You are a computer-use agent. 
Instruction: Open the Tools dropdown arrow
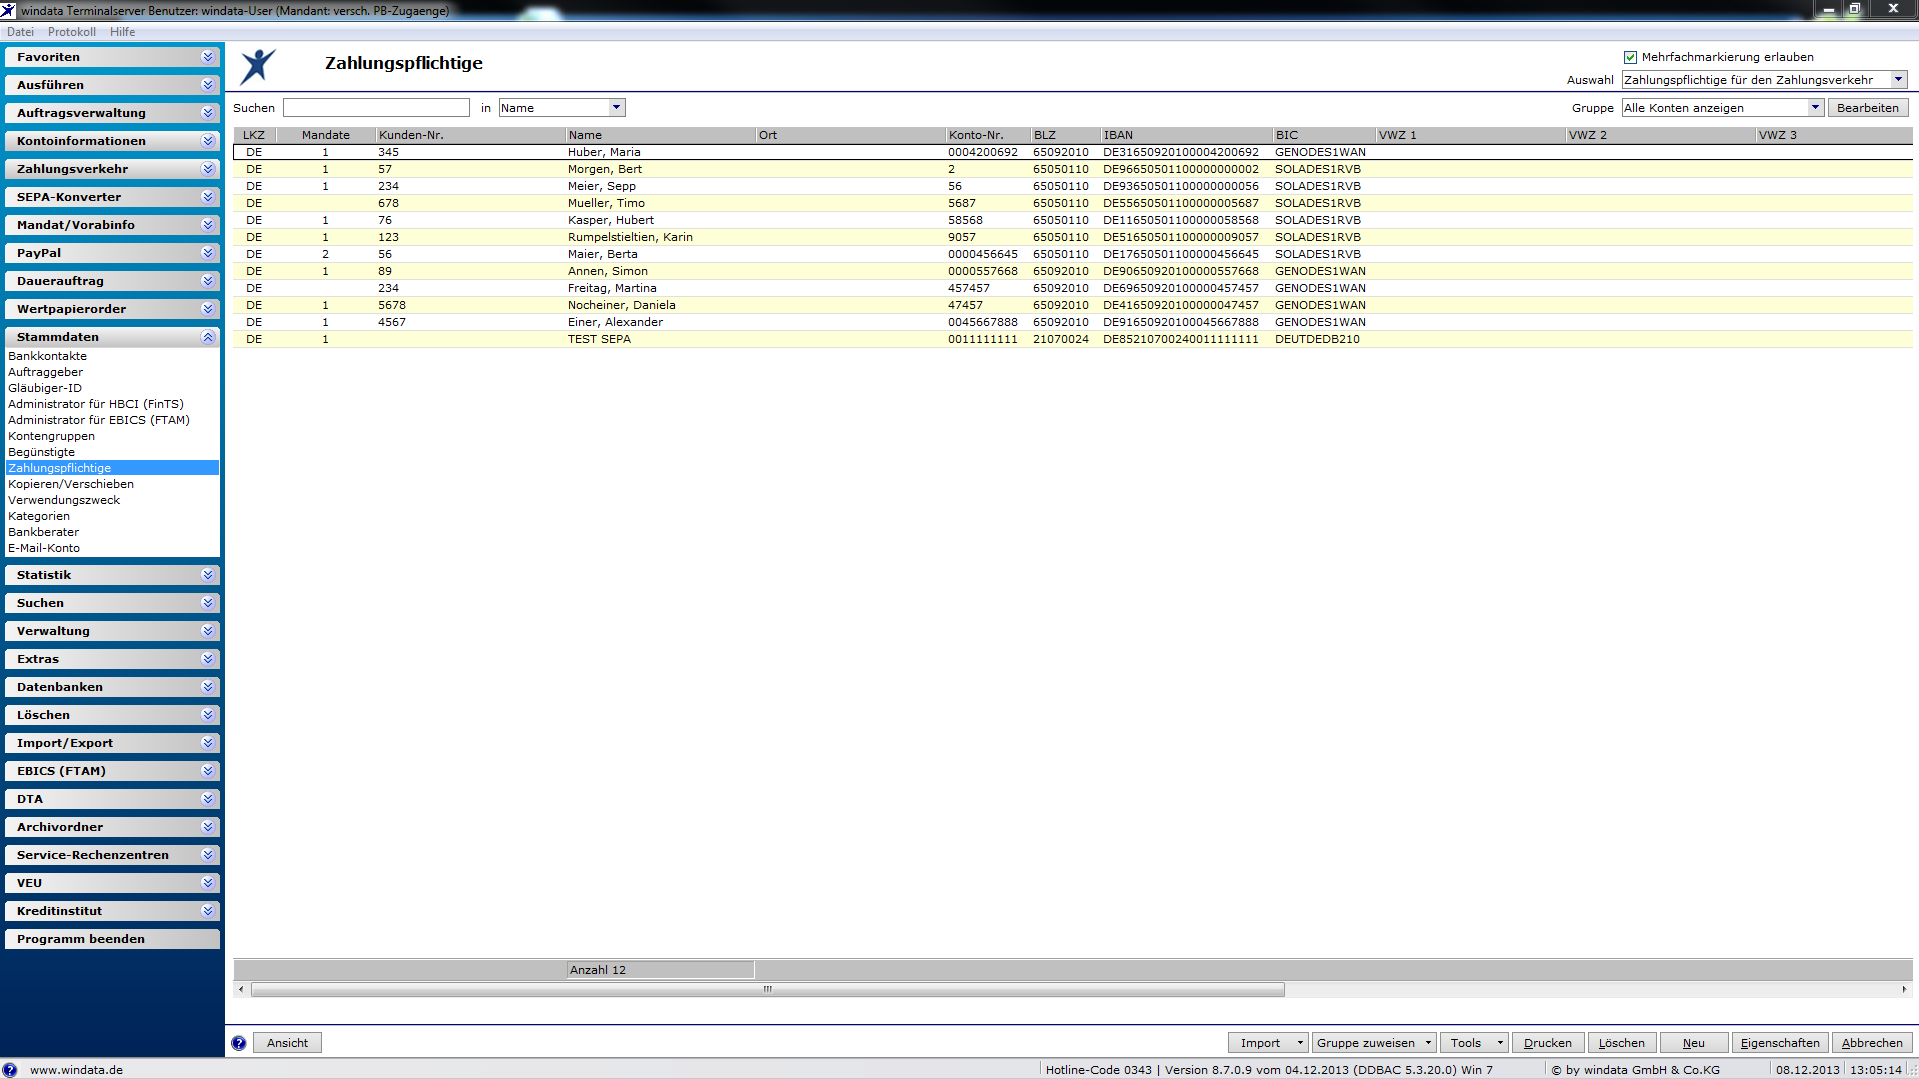tap(1500, 1043)
